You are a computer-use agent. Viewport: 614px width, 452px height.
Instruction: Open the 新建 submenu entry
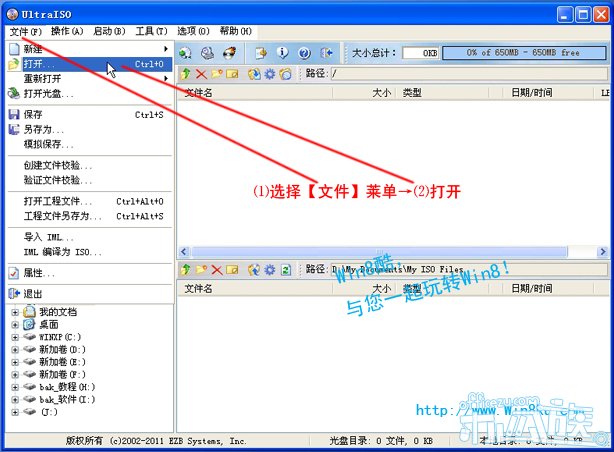pos(90,49)
